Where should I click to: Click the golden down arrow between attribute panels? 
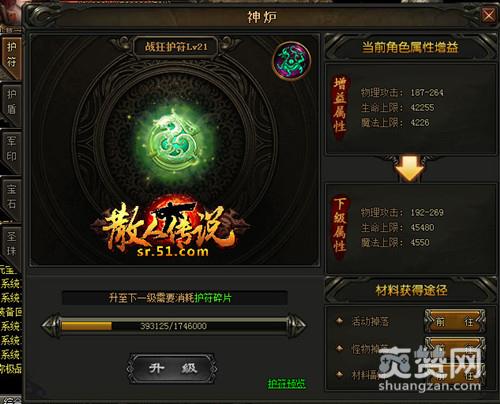click(410, 169)
